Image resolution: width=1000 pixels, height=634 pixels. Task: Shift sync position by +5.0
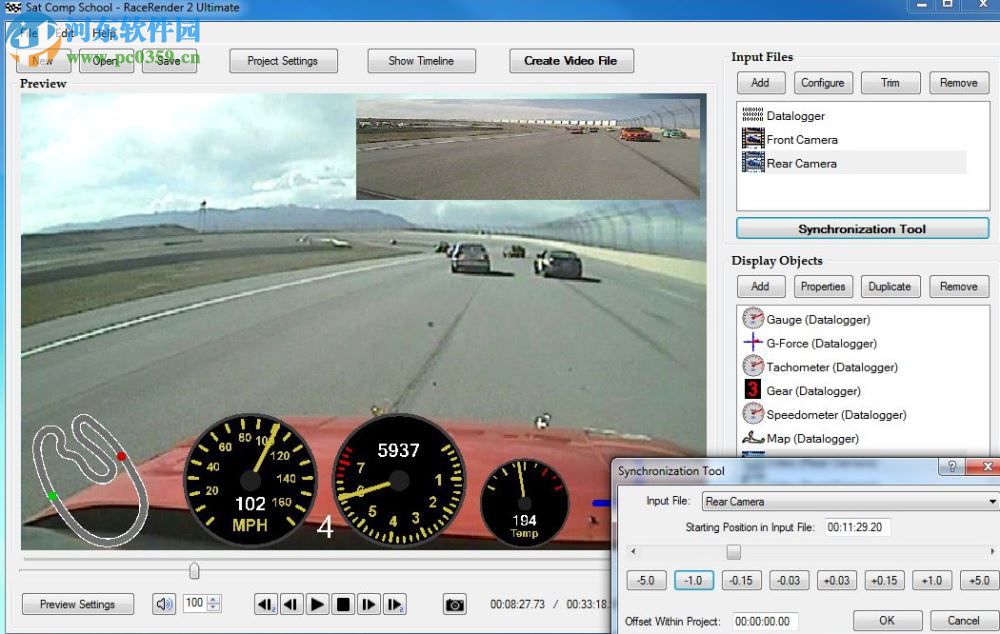tap(980, 580)
